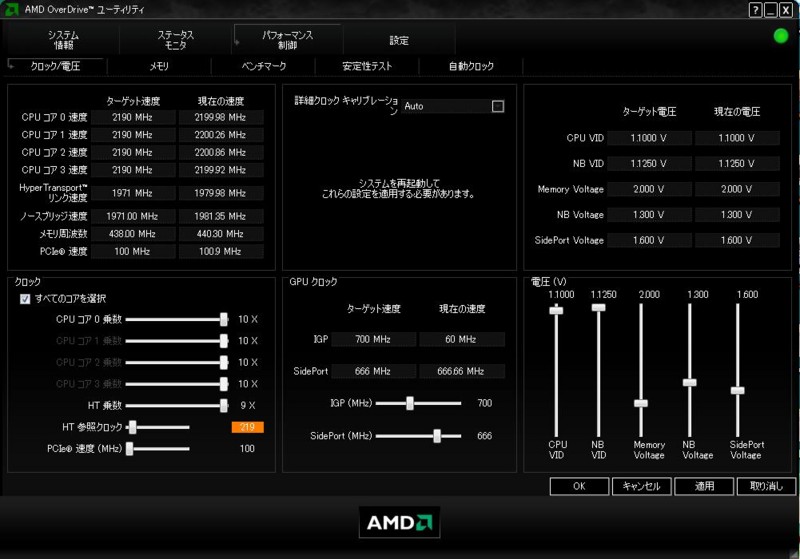Click the OK button
Screen dimensions: 800x559
tap(579, 486)
